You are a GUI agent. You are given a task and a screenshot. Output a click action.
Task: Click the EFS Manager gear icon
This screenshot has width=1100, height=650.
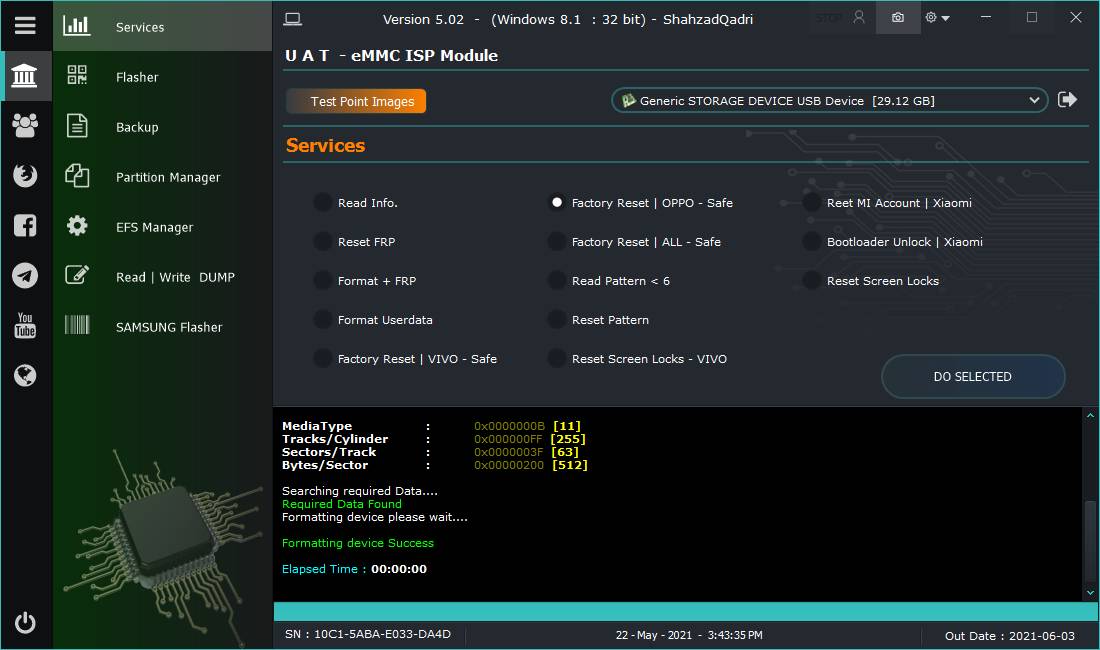tap(77, 225)
